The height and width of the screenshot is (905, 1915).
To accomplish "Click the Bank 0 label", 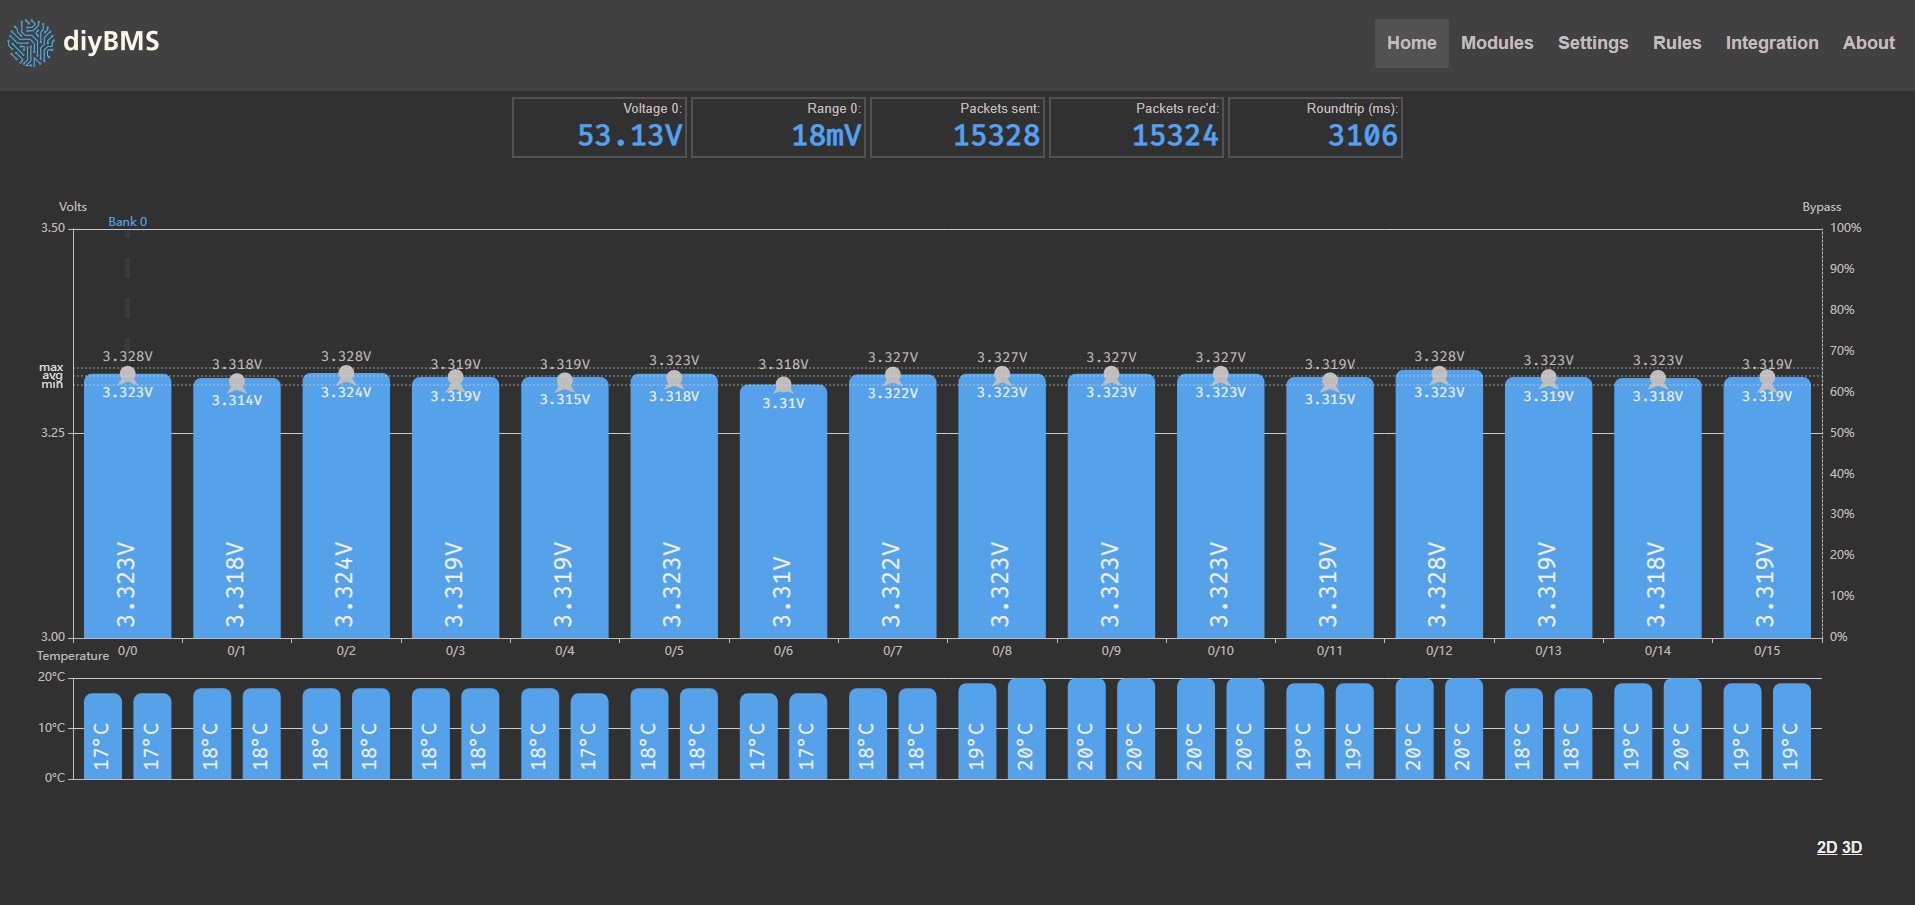I will pos(127,222).
